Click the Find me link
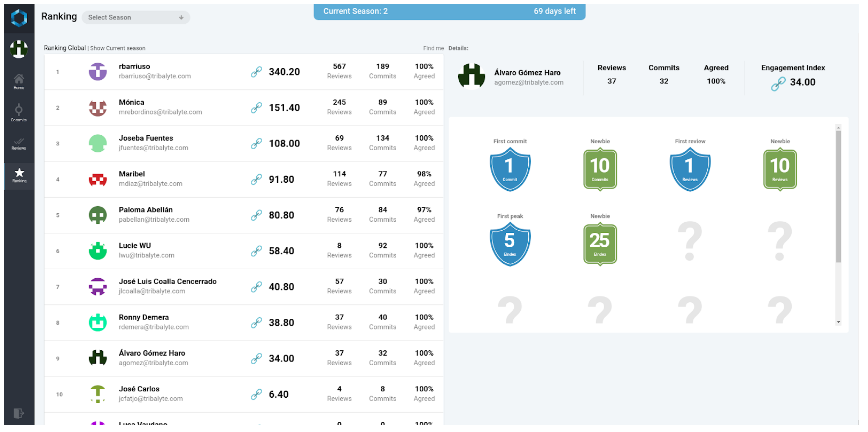 point(433,47)
